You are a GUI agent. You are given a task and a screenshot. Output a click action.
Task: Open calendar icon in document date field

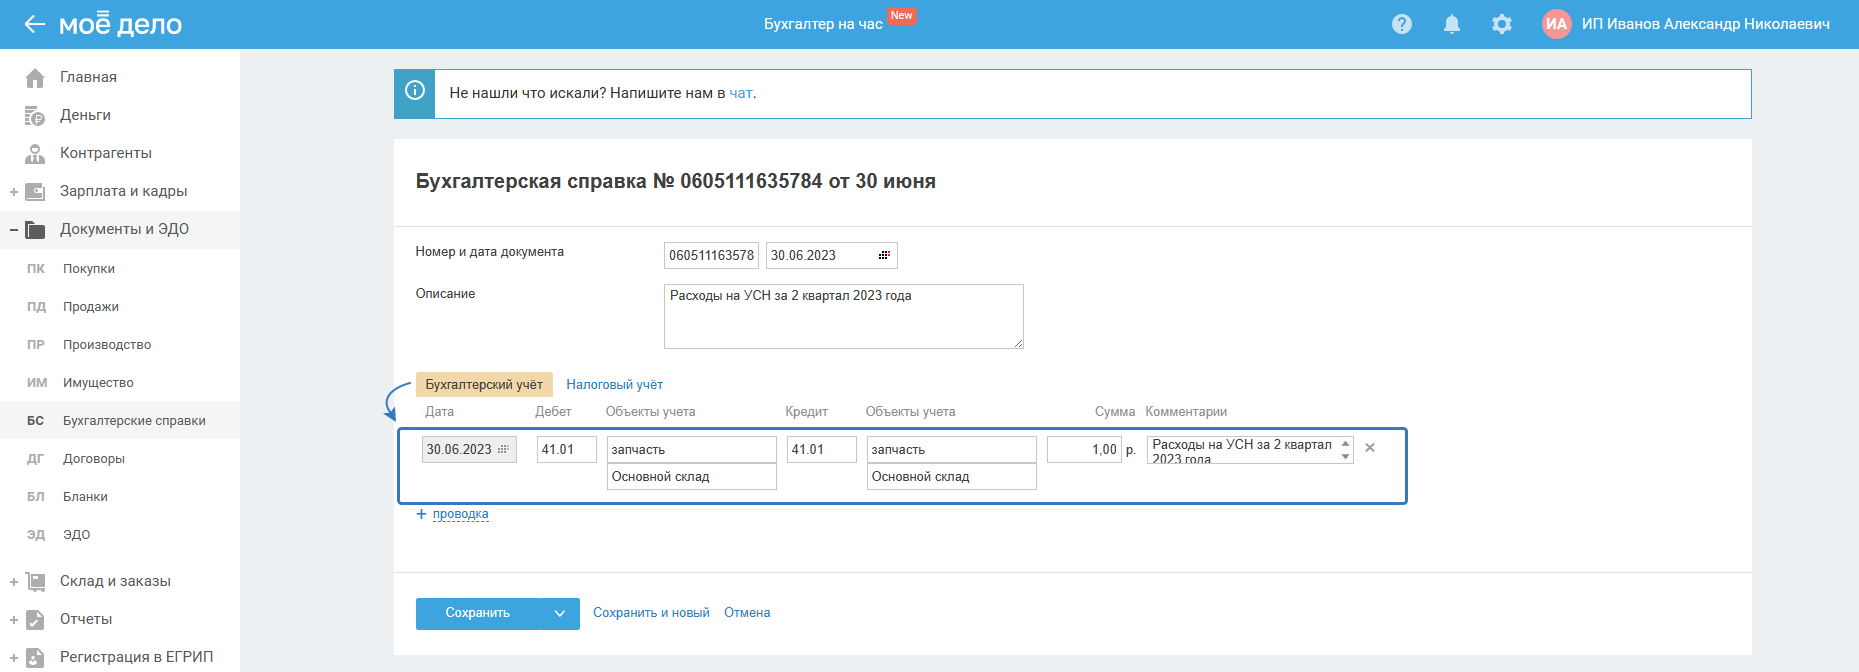click(884, 256)
